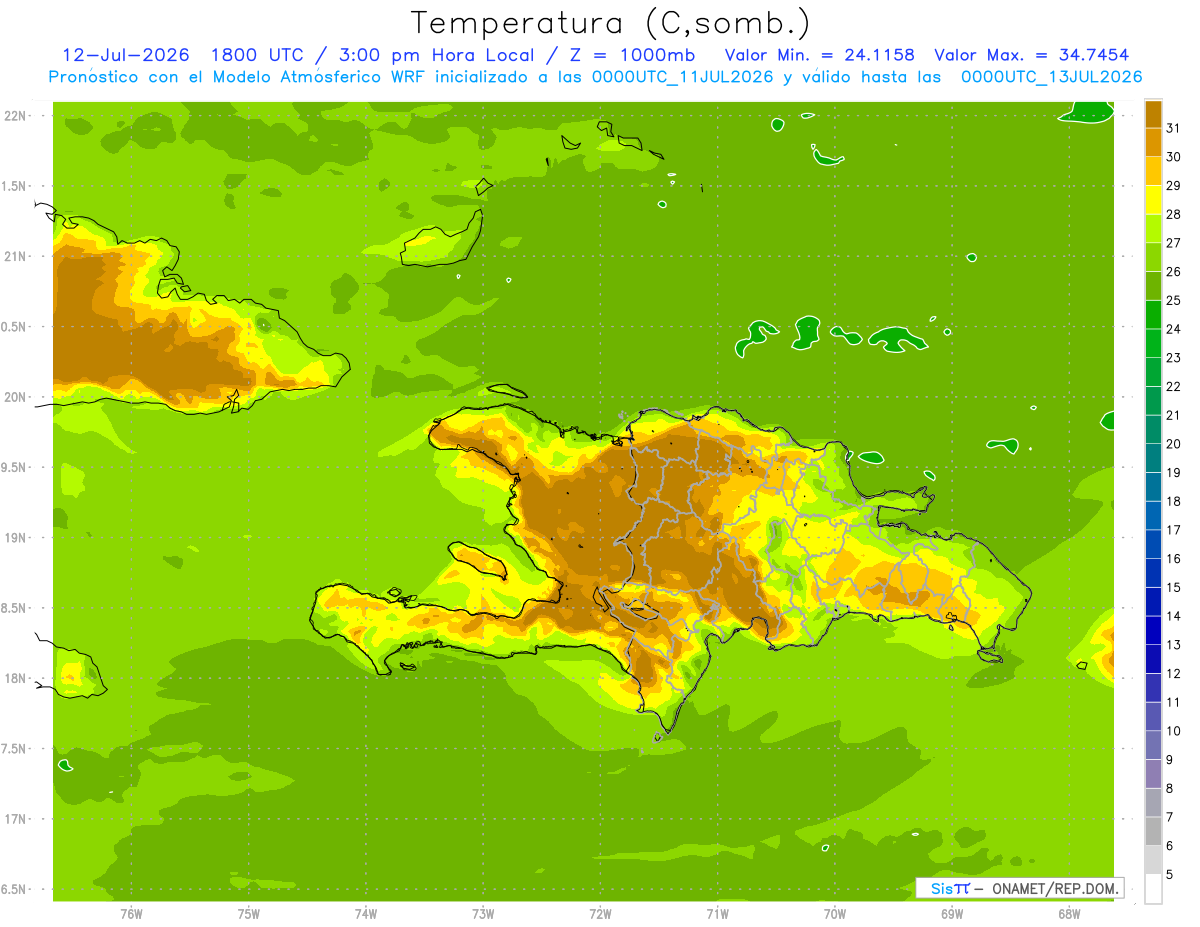The height and width of the screenshot is (927, 1200).
Task: Pick the orange legend swatch between 30 and 31
Action: click(x=1153, y=142)
